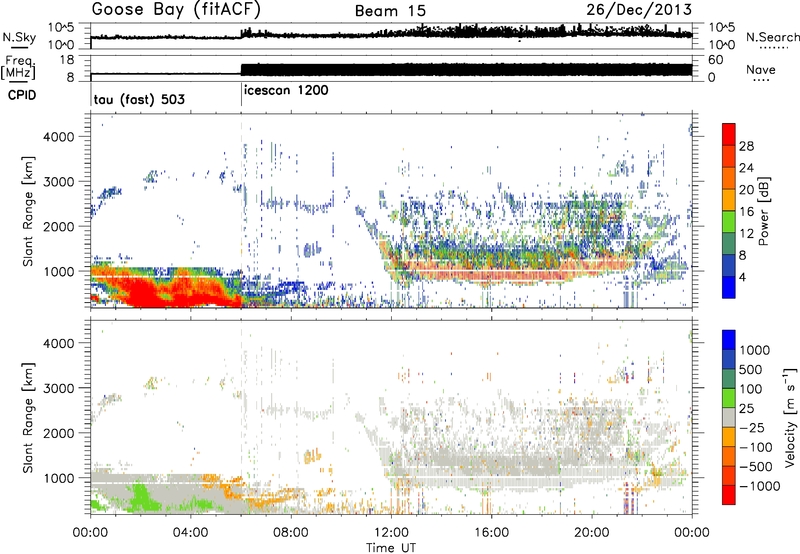The width and height of the screenshot is (800, 554).
Task: Click the '20:00' time tick label
Action: (x=591, y=533)
